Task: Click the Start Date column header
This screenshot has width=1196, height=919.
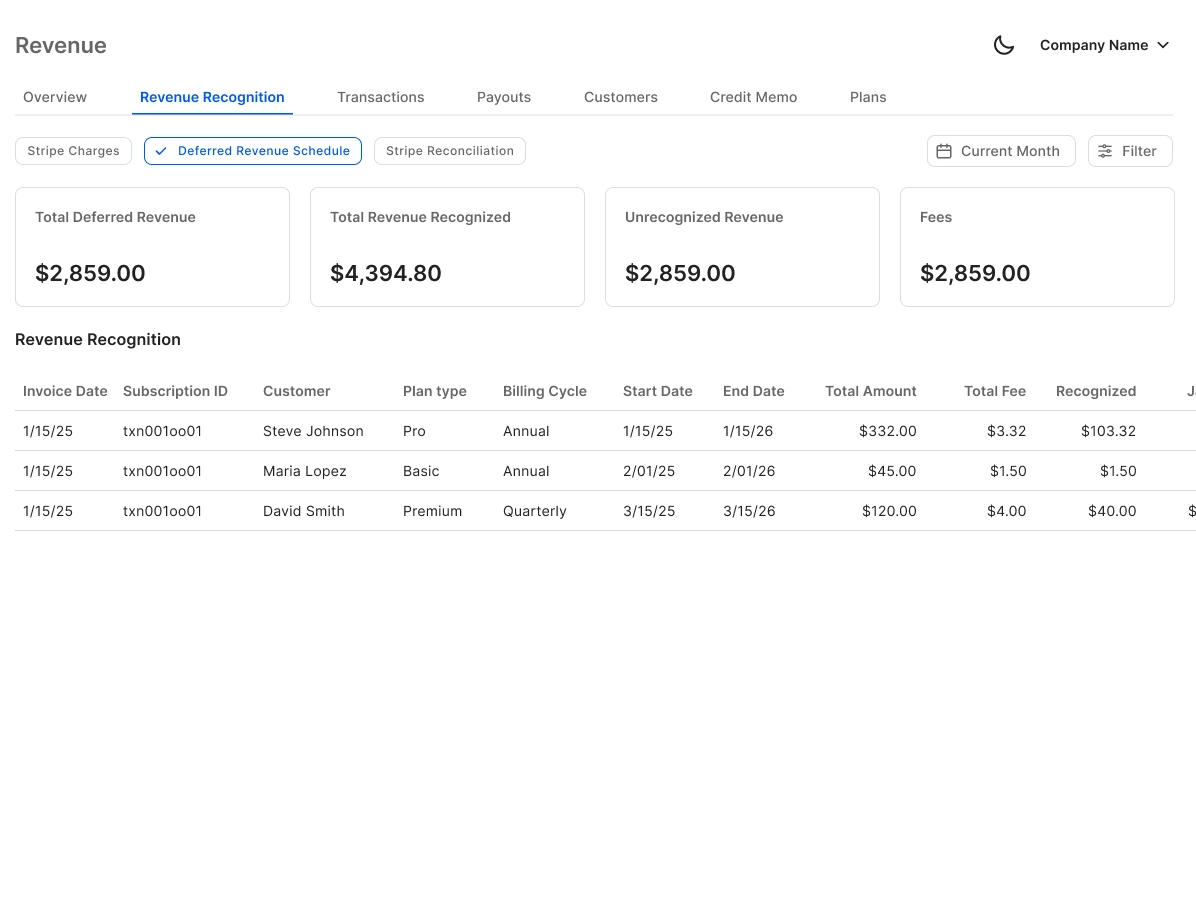Action: 657,391
